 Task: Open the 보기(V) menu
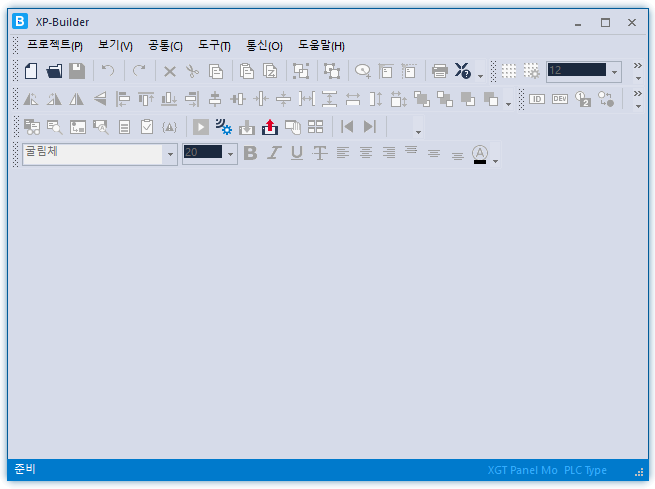(x=115, y=46)
